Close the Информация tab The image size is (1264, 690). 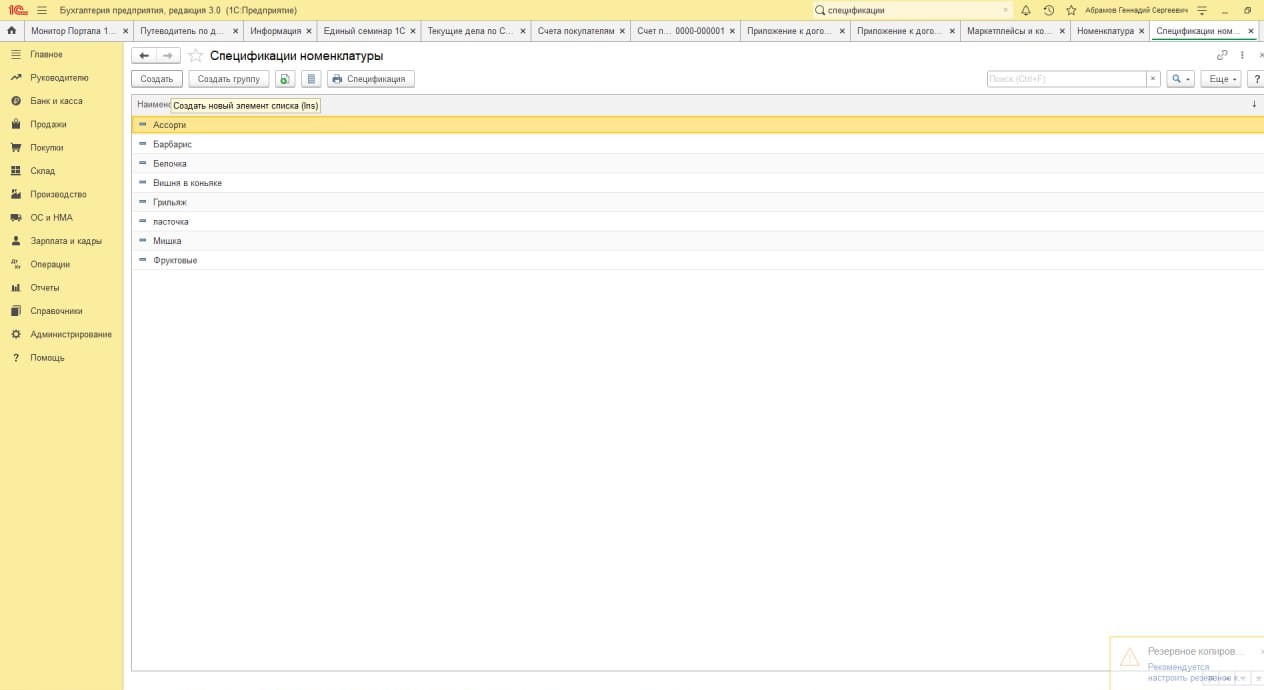pyautogui.click(x=309, y=31)
